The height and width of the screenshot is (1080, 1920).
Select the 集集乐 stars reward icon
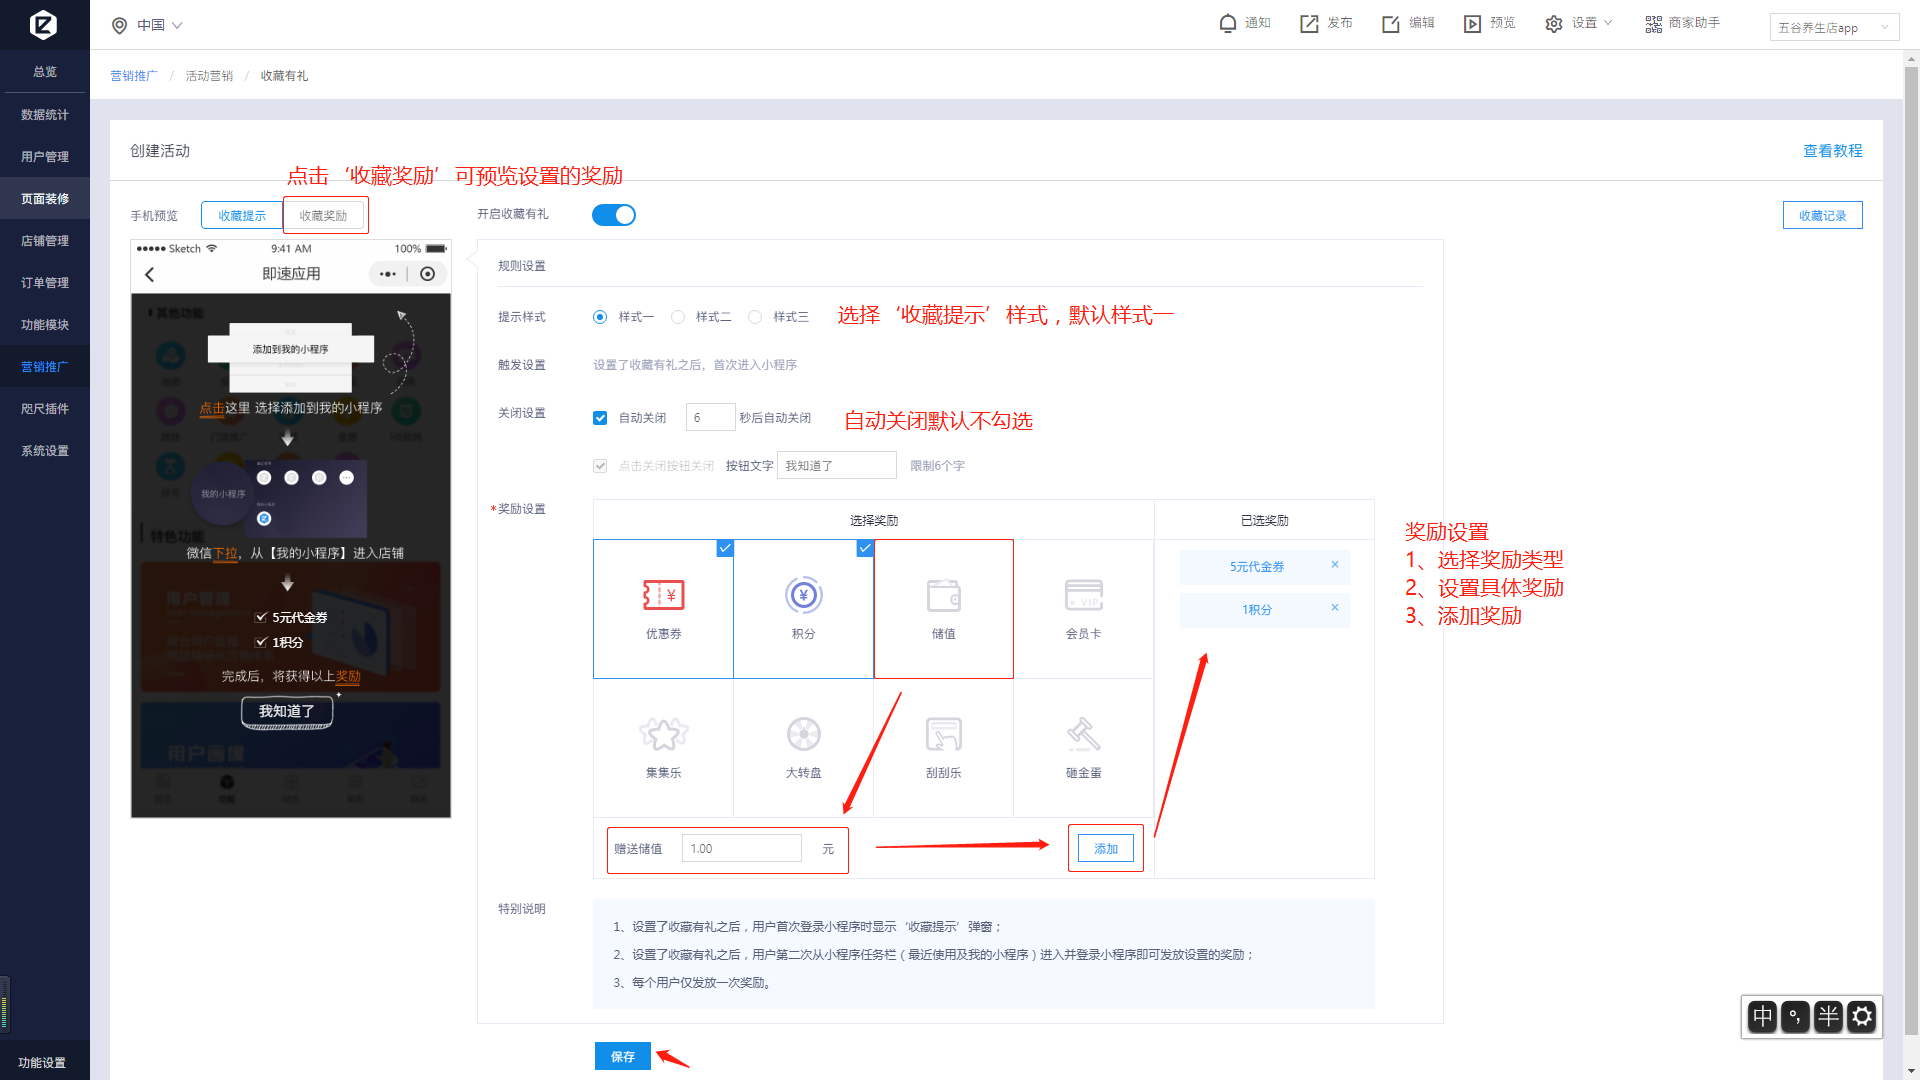[x=663, y=734]
